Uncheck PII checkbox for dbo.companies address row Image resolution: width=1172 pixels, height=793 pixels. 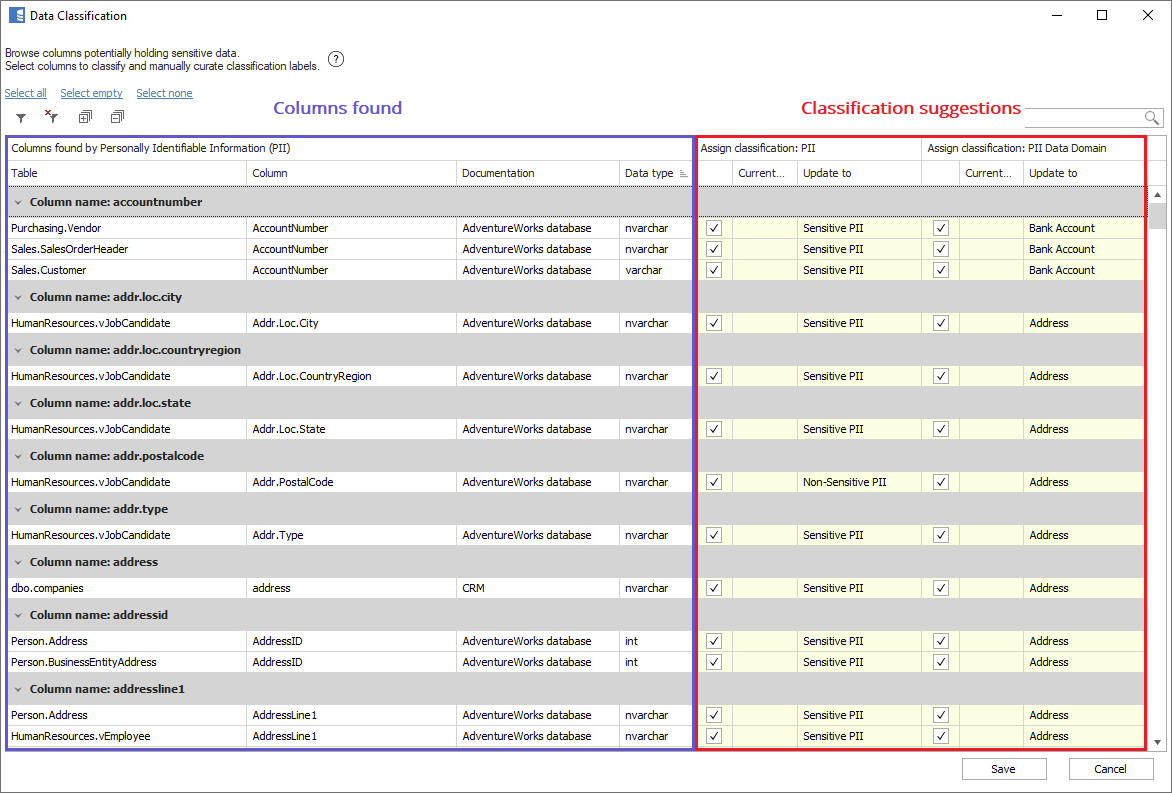click(x=714, y=588)
